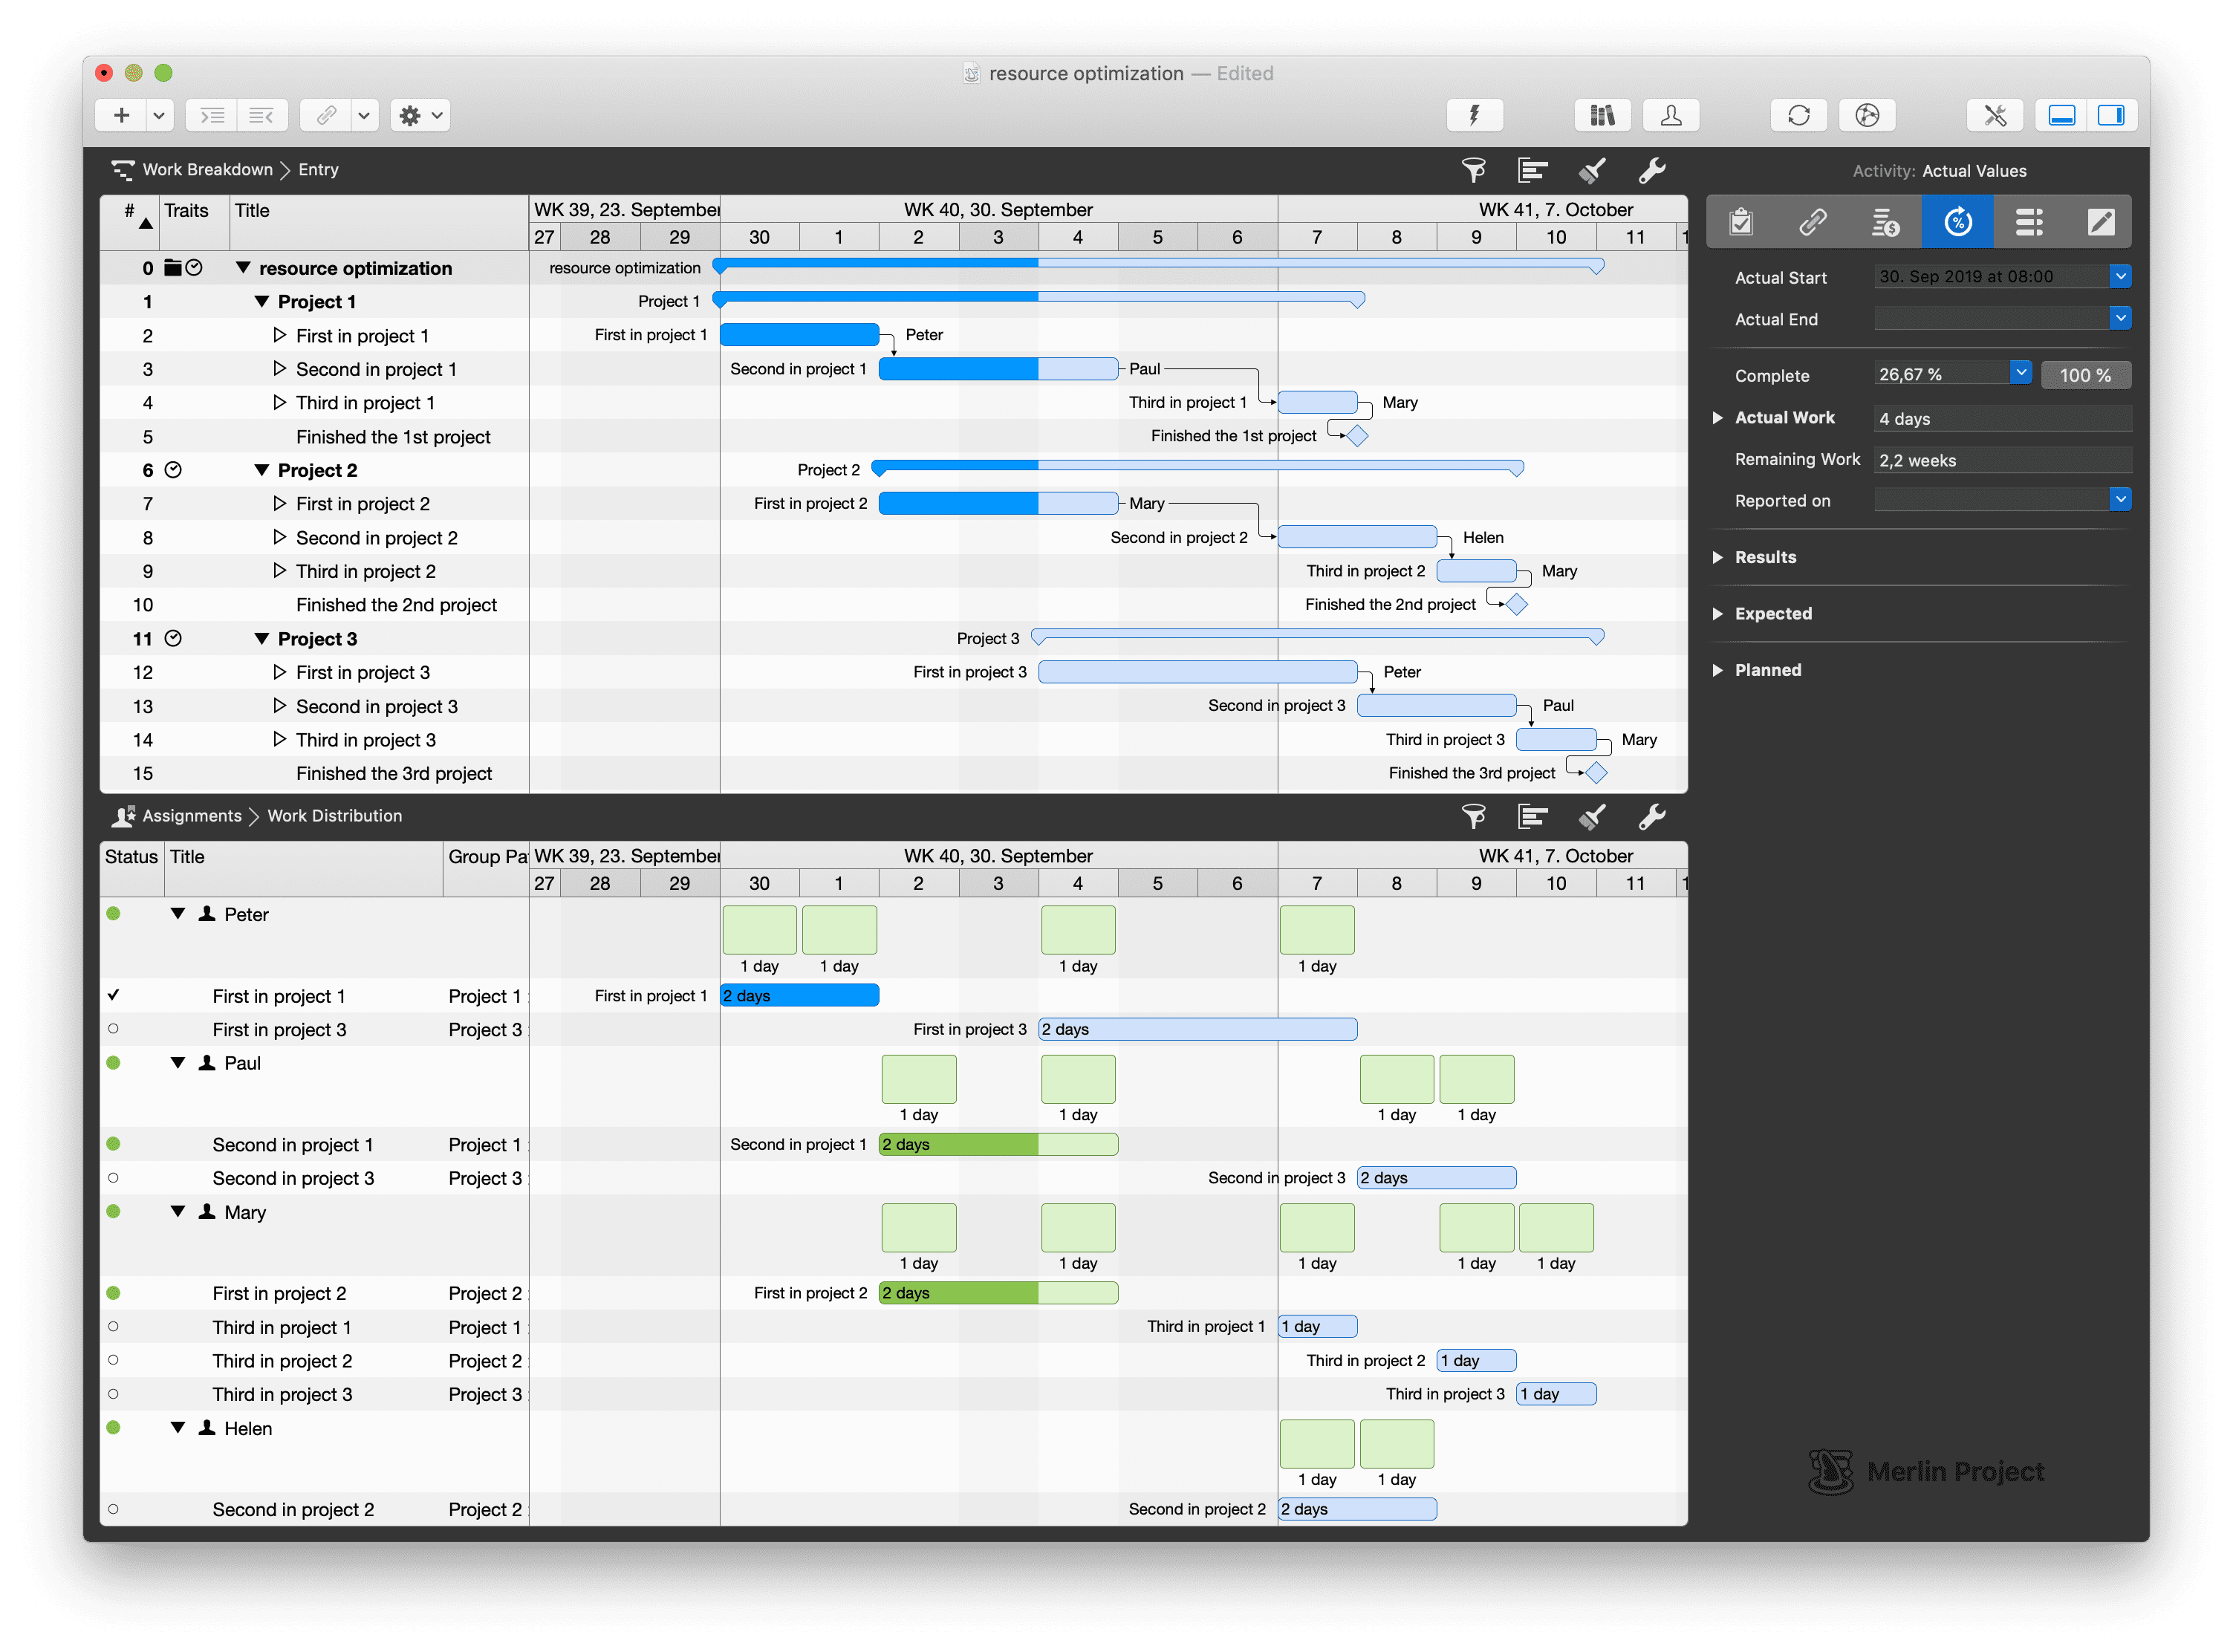This screenshot has width=2233, height=1652.
Task: Open the Complete percentage dropdown
Action: tap(2021, 372)
